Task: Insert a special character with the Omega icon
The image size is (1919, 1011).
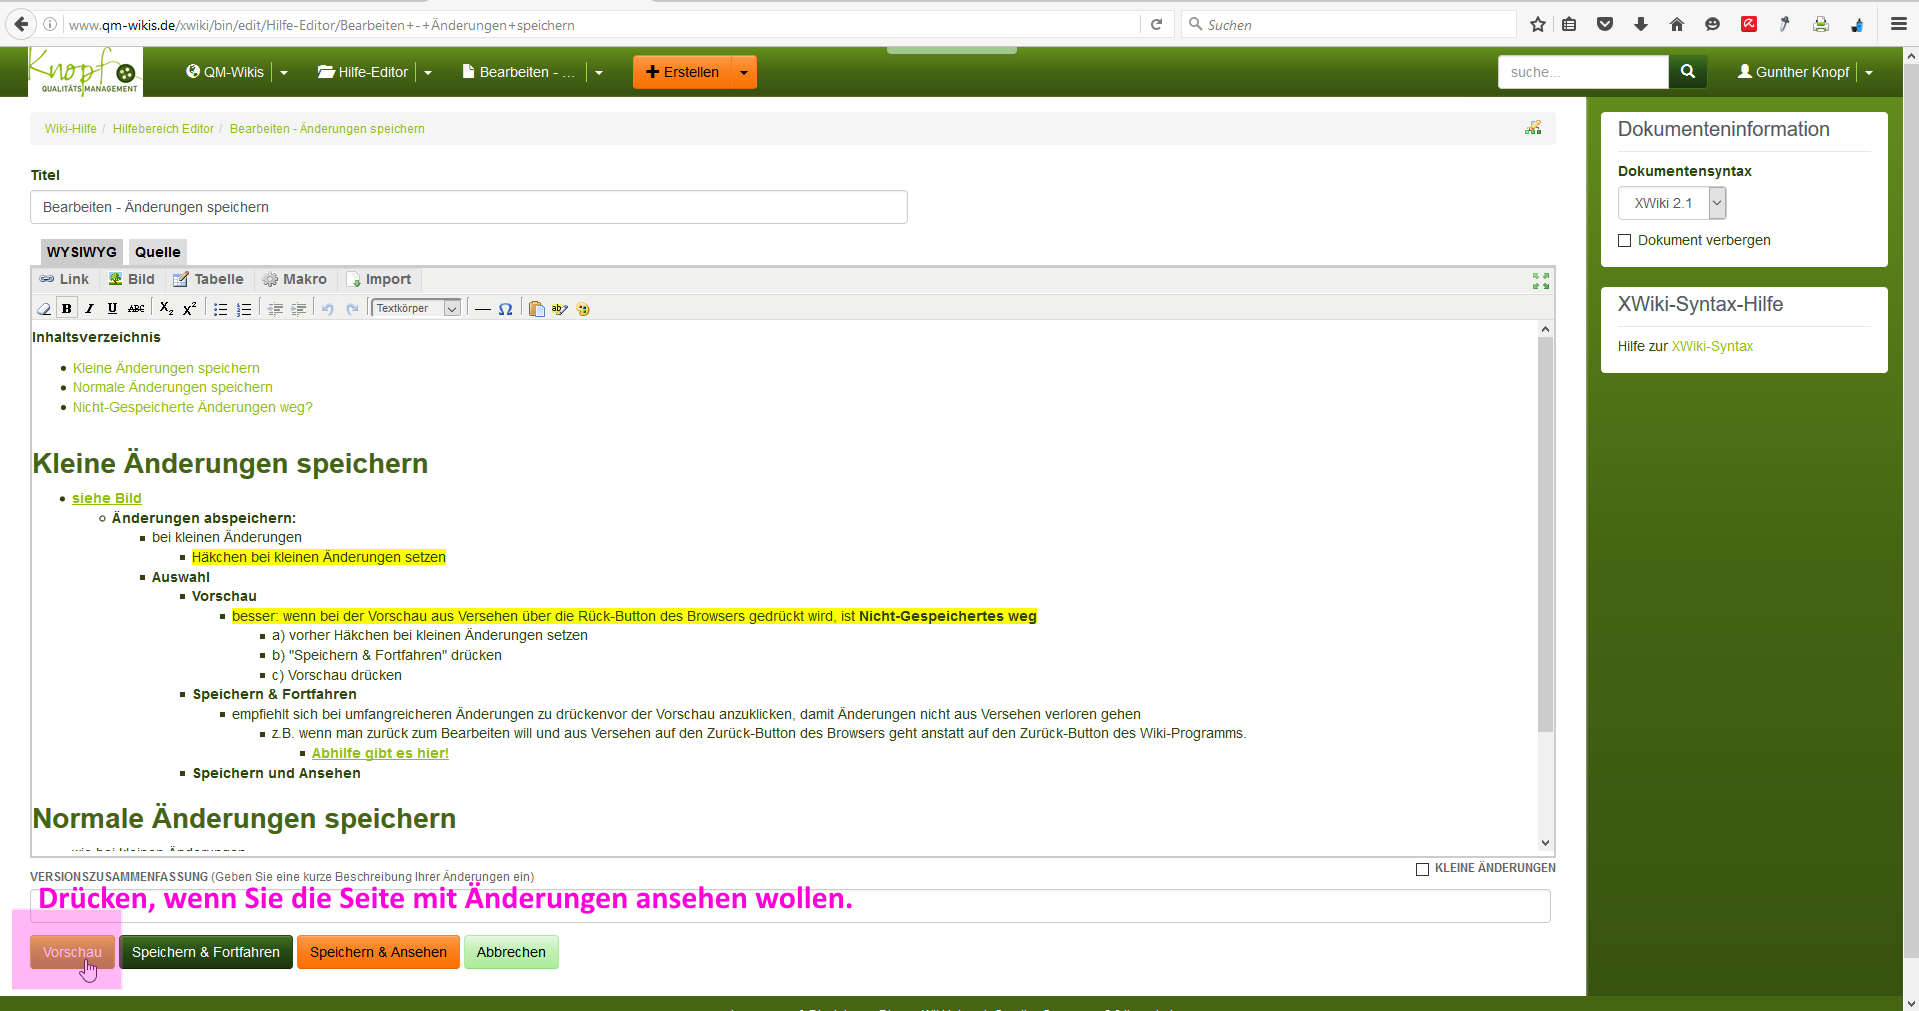Action: point(506,309)
